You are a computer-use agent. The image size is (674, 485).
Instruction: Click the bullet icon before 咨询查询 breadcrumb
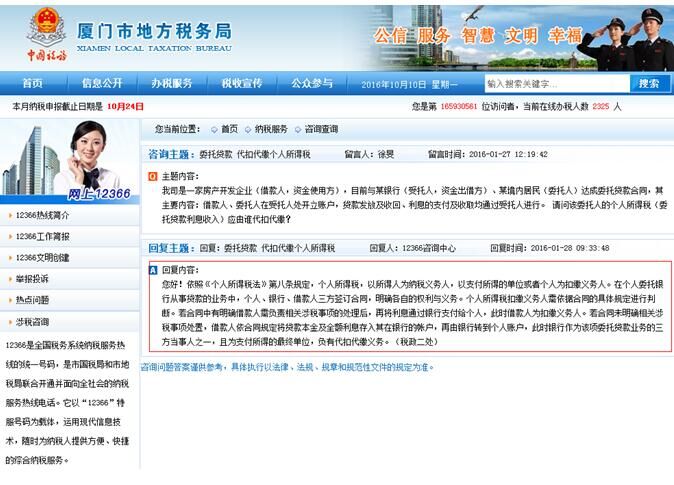298,129
